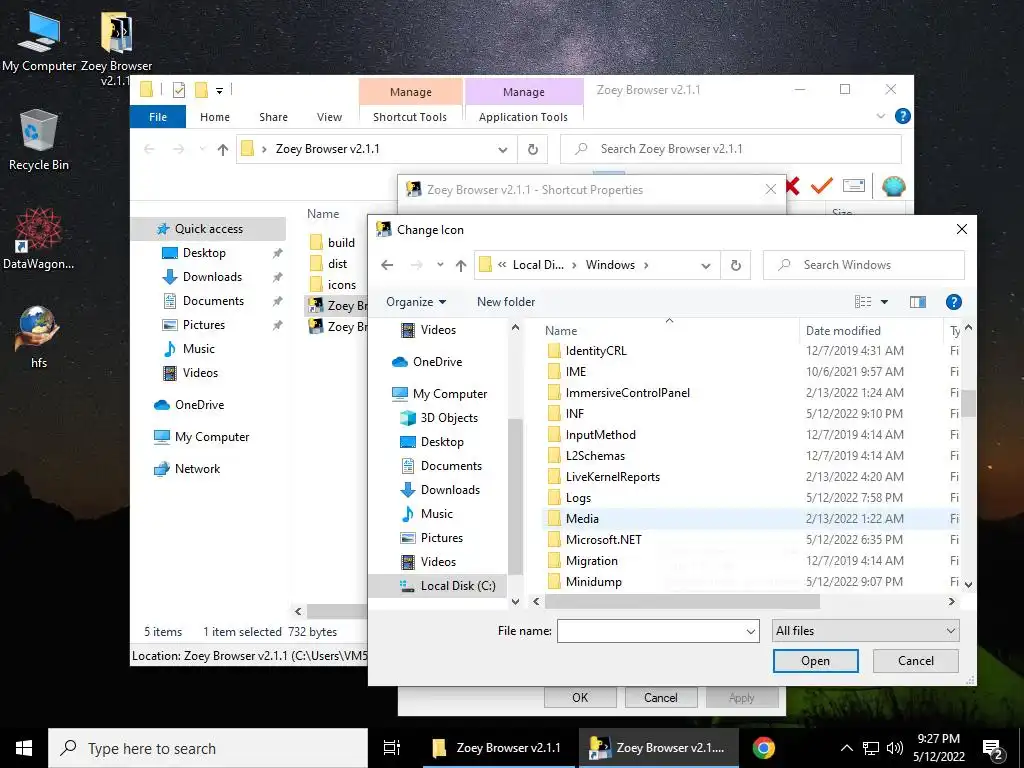The height and width of the screenshot is (768, 1024).
Task: Select 3D Objects in dialog sidebar
Action: click(x=439, y=418)
